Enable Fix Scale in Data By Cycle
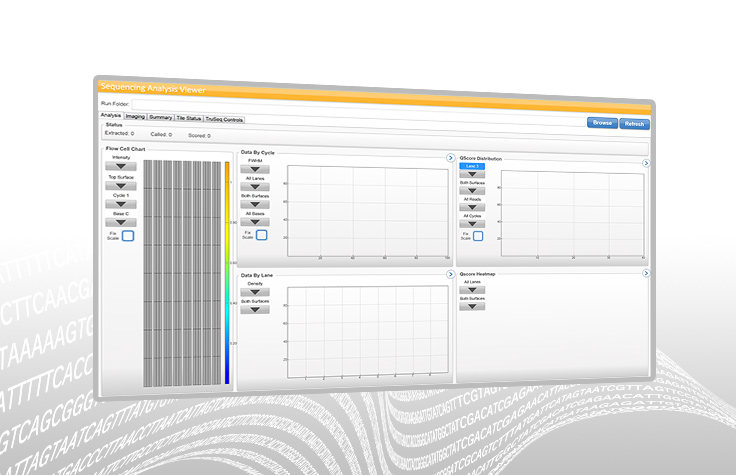This screenshot has width=736, height=475. click(261, 235)
